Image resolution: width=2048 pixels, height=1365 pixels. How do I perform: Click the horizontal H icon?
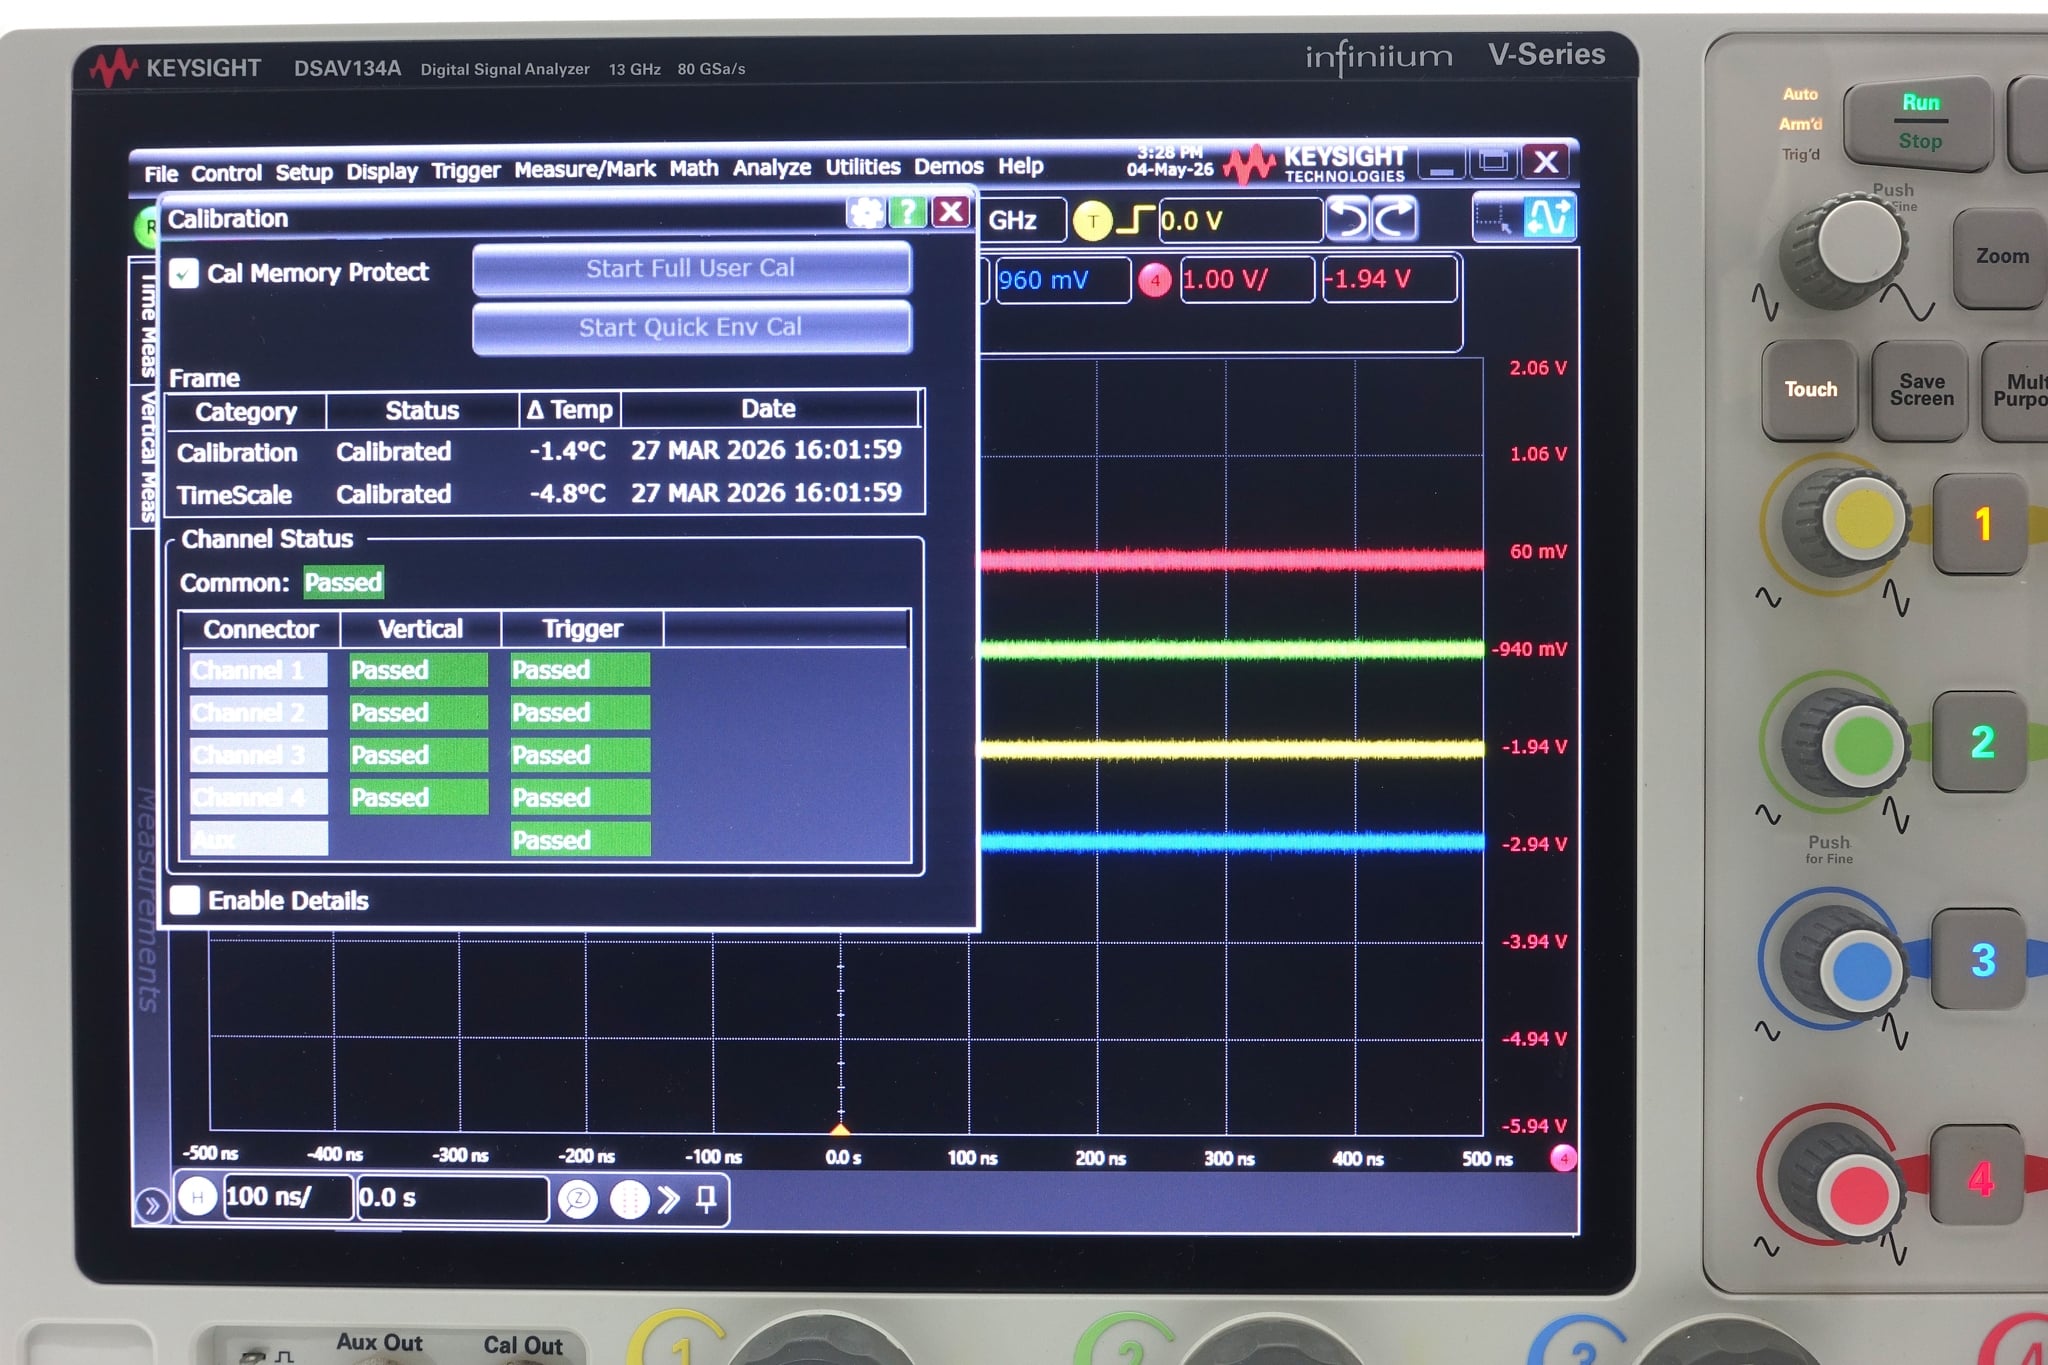(198, 1197)
